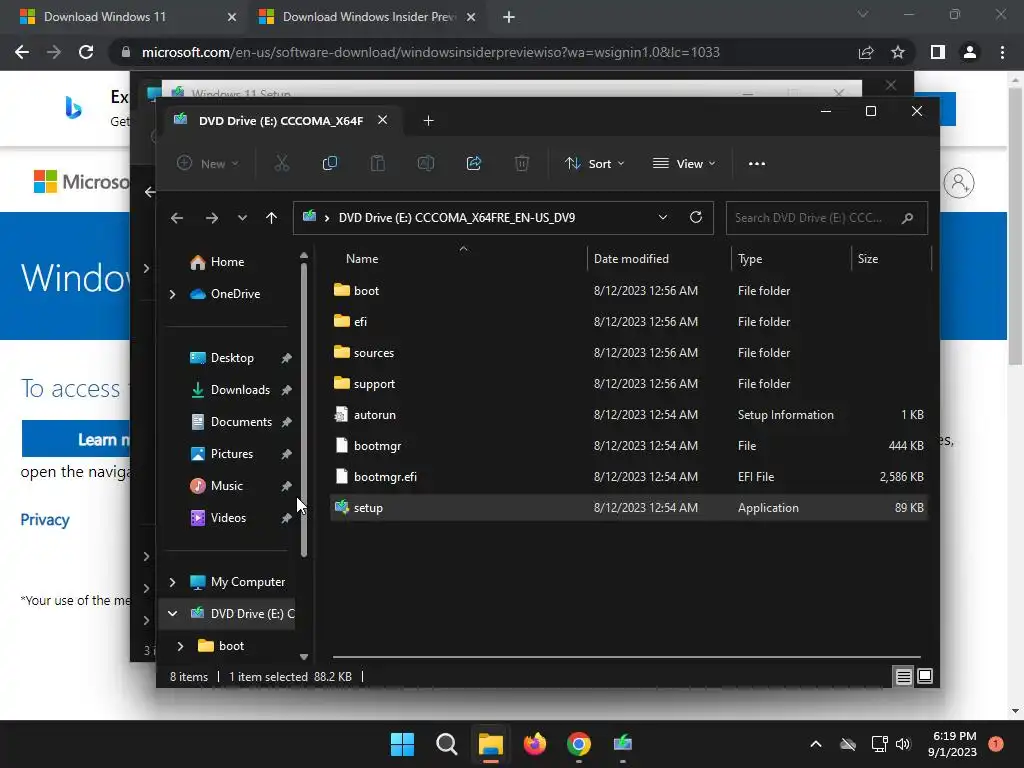Click the Cut scissors icon in Explorer toolbar
1024x768 pixels.
coord(281,163)
